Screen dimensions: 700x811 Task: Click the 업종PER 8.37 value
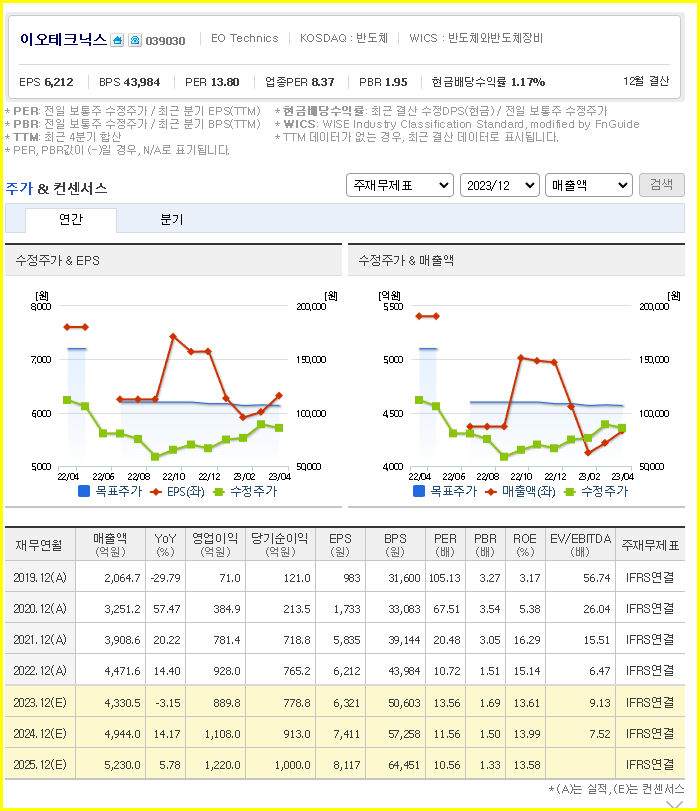coord(323,82)
